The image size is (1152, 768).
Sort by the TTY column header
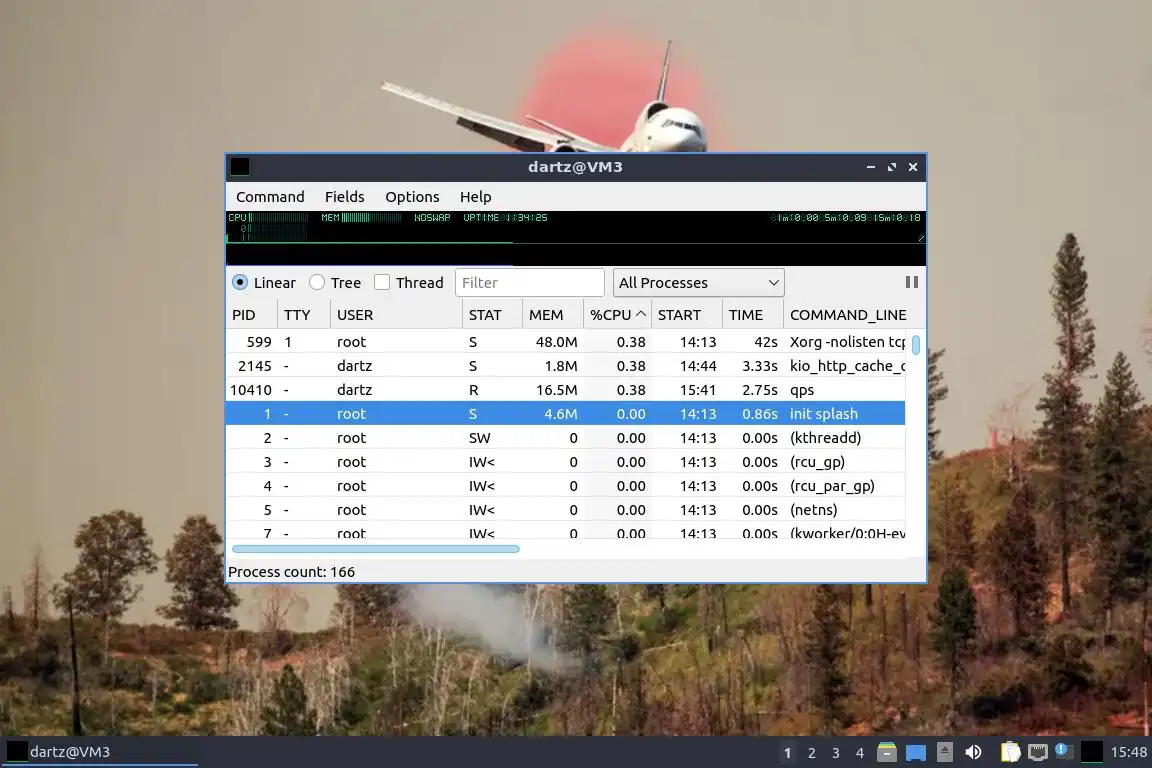click(x=304, y=315)
